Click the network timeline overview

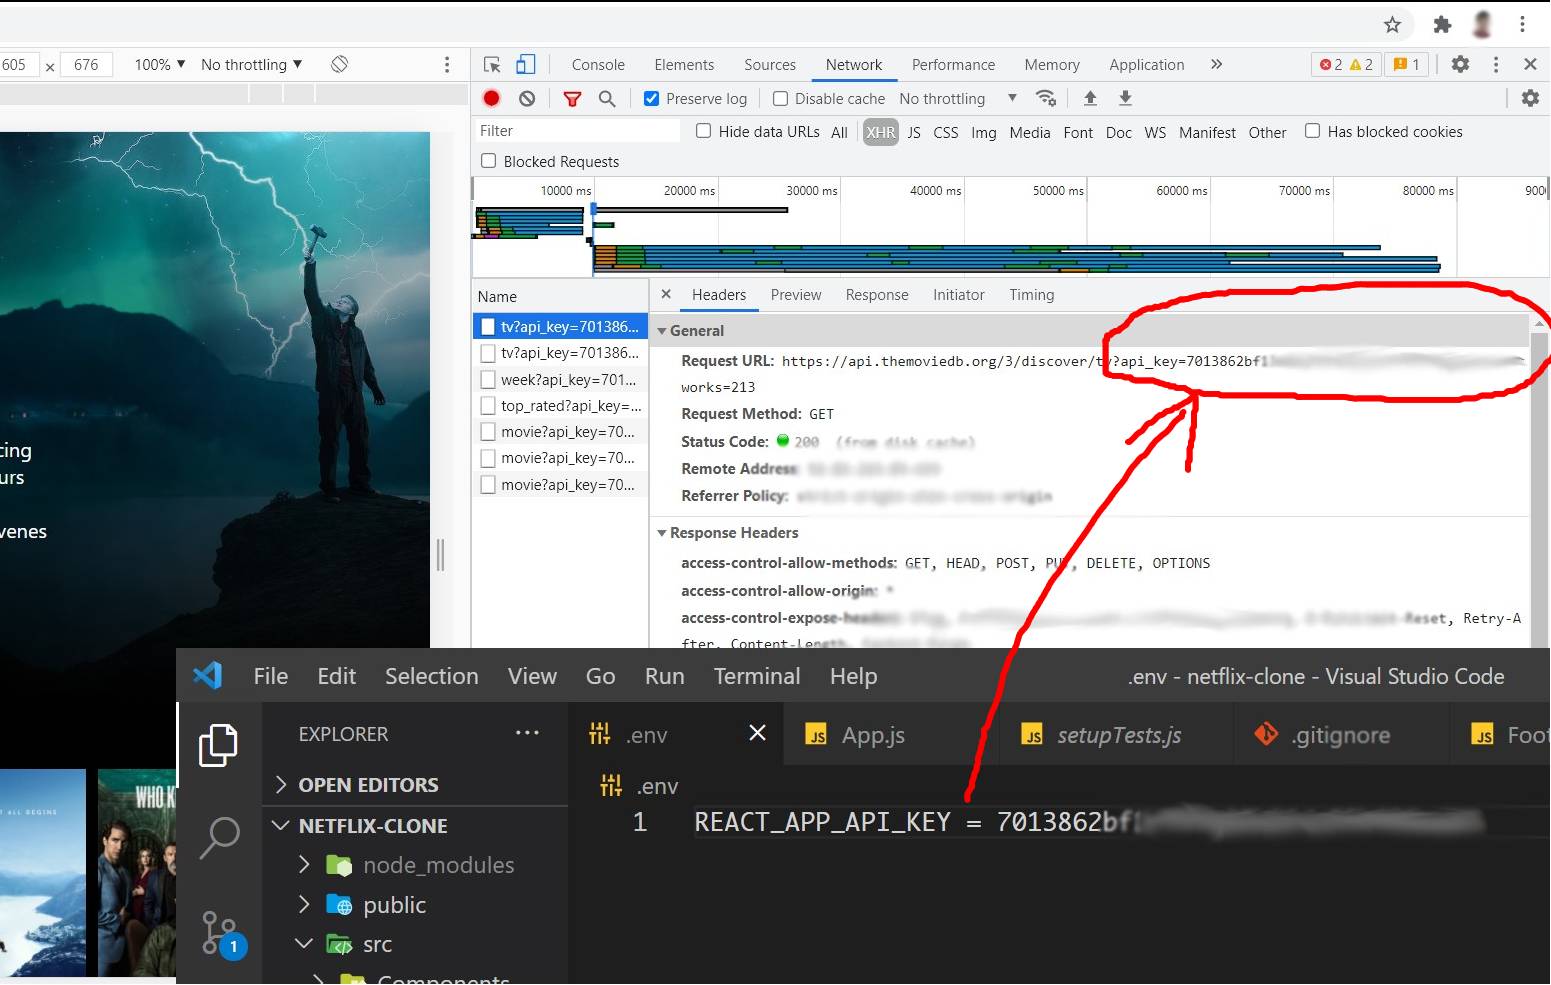click(x=1010, y=227)
